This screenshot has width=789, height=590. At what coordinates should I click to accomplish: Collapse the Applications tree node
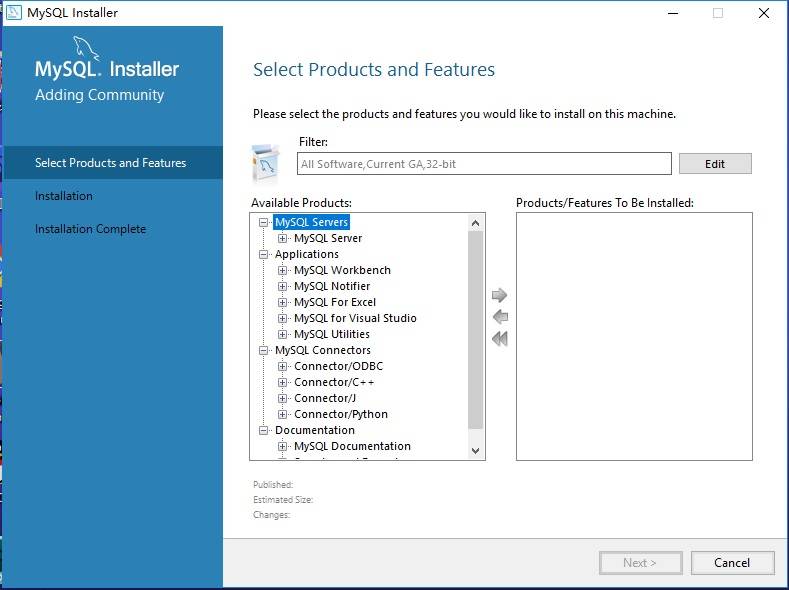pyautogui.click(x=263, y=255)
